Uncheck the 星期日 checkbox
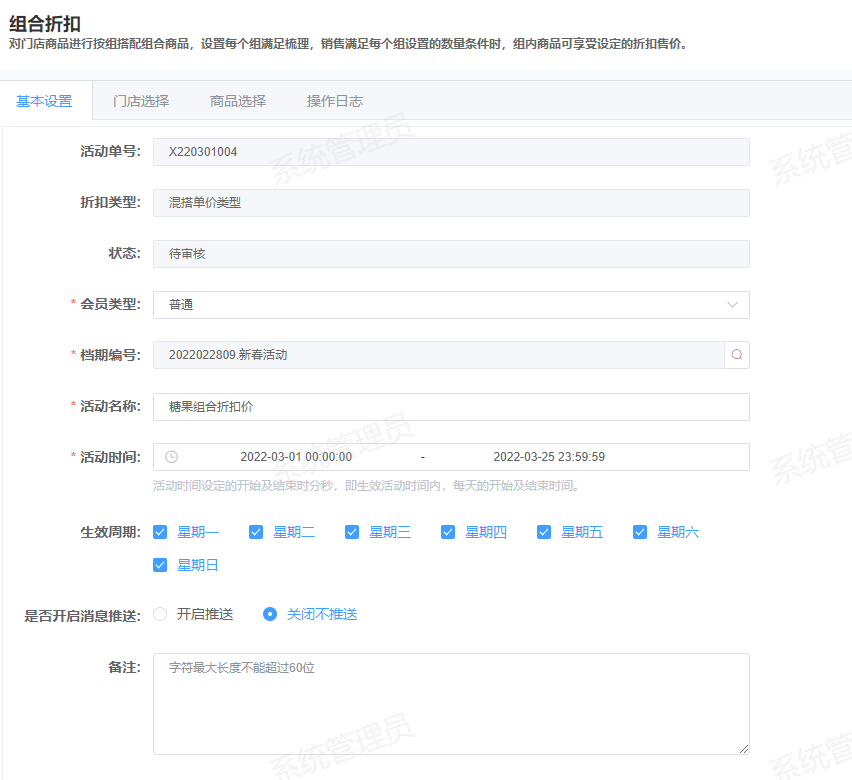This screenshot has height=780, width=852. (x=160, y=565)
